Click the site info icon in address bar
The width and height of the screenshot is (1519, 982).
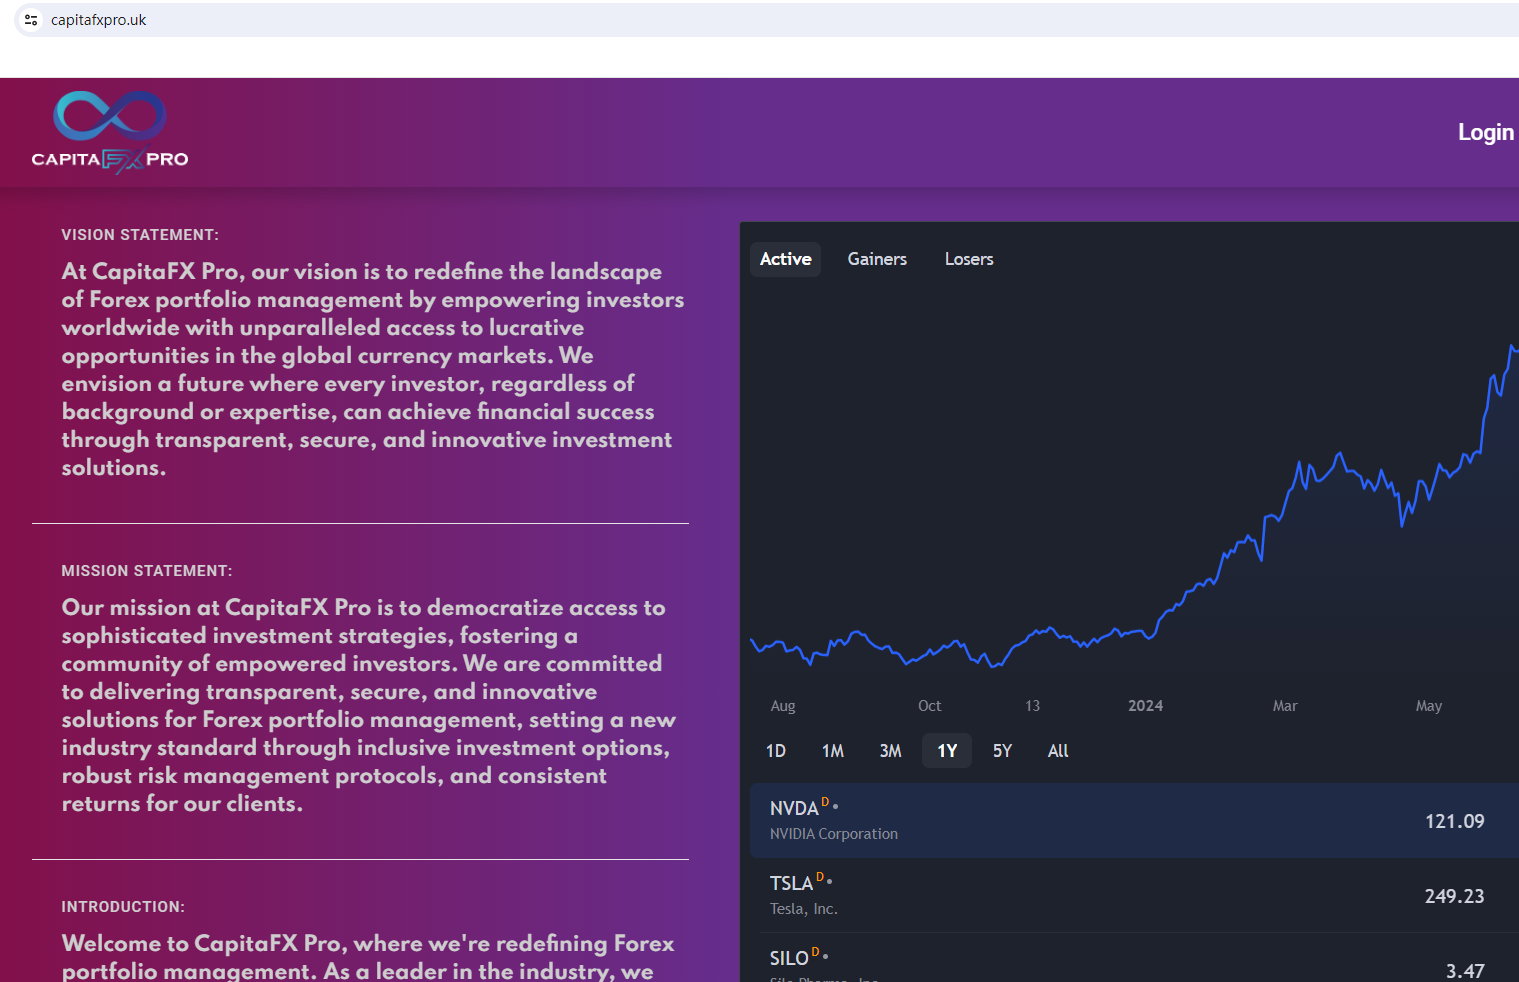click(x=31, y=20)
